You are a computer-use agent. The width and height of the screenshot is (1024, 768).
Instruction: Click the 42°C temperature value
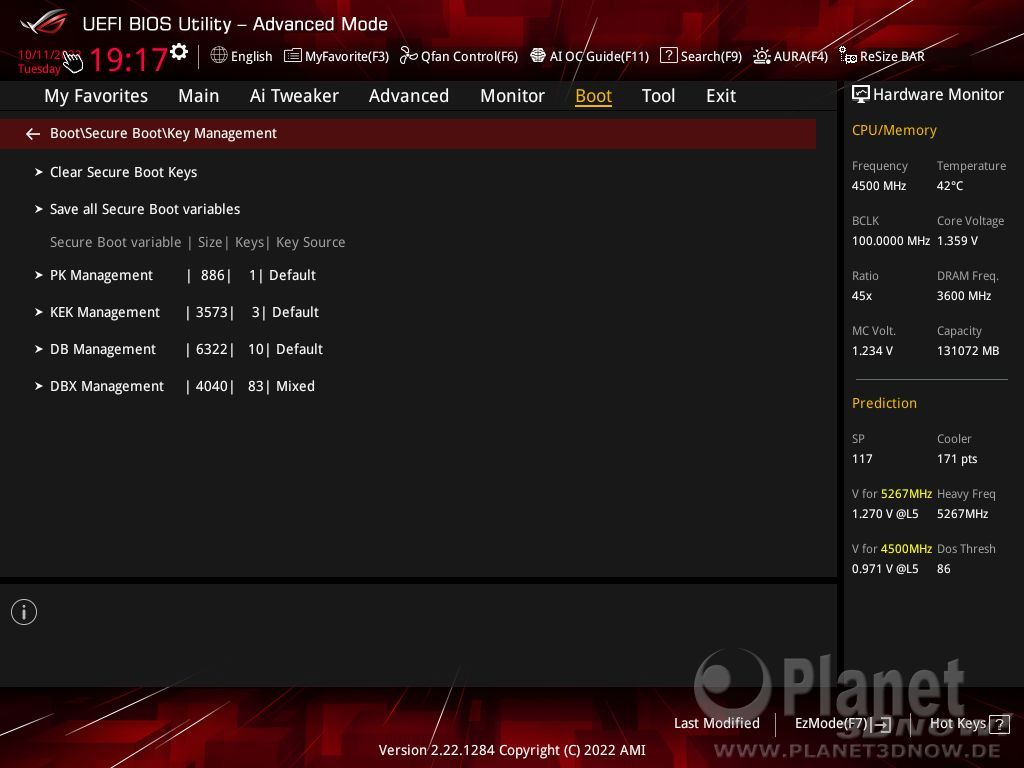tap(950, 186)
